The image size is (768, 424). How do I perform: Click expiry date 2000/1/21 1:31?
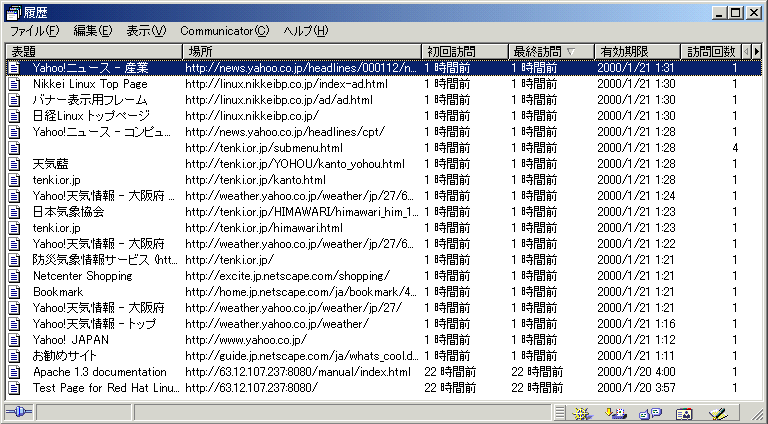pos(636,68)
